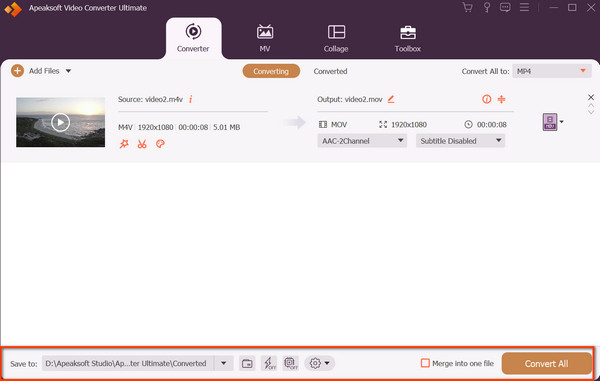Open the gear settings dropdown

[320, 363]
